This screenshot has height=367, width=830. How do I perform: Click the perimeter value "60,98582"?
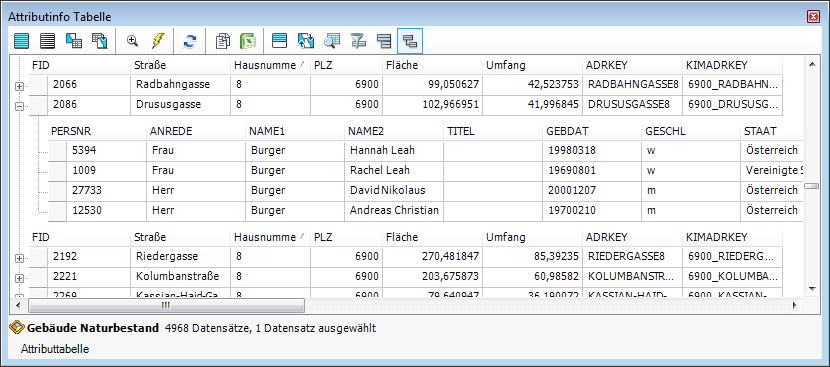tap(532, 277)
